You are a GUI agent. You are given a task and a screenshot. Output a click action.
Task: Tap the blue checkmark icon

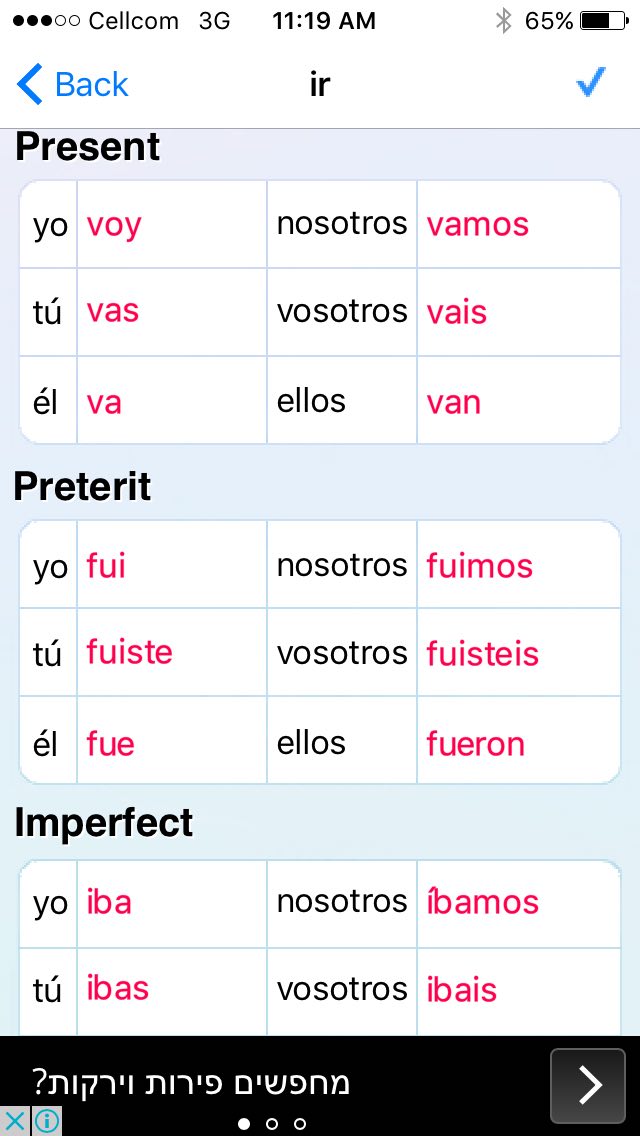point(591,83)
